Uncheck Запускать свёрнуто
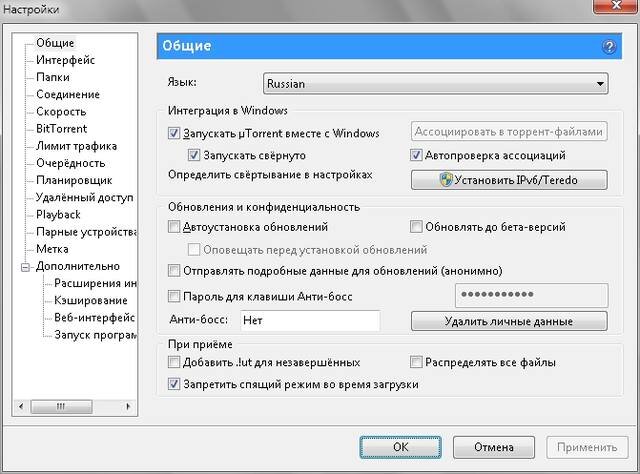 point(193,155)
